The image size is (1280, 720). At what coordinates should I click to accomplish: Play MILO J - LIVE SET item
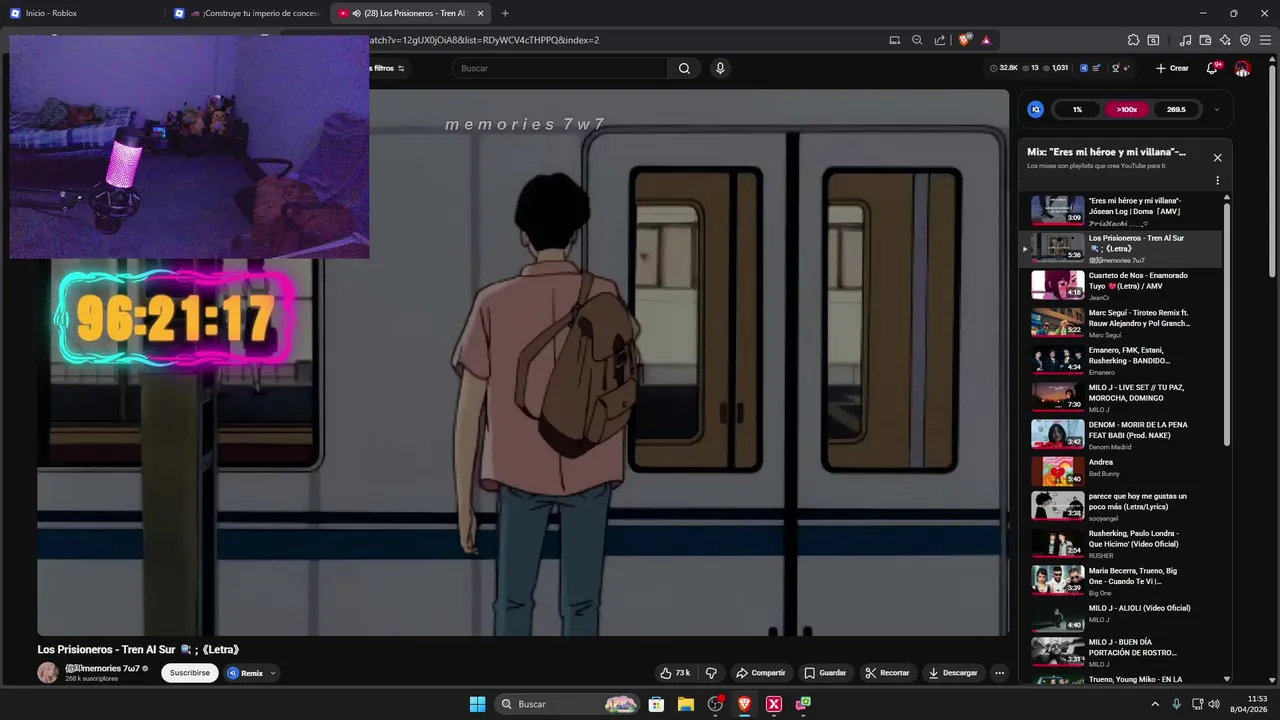(x=1120, y=397)
